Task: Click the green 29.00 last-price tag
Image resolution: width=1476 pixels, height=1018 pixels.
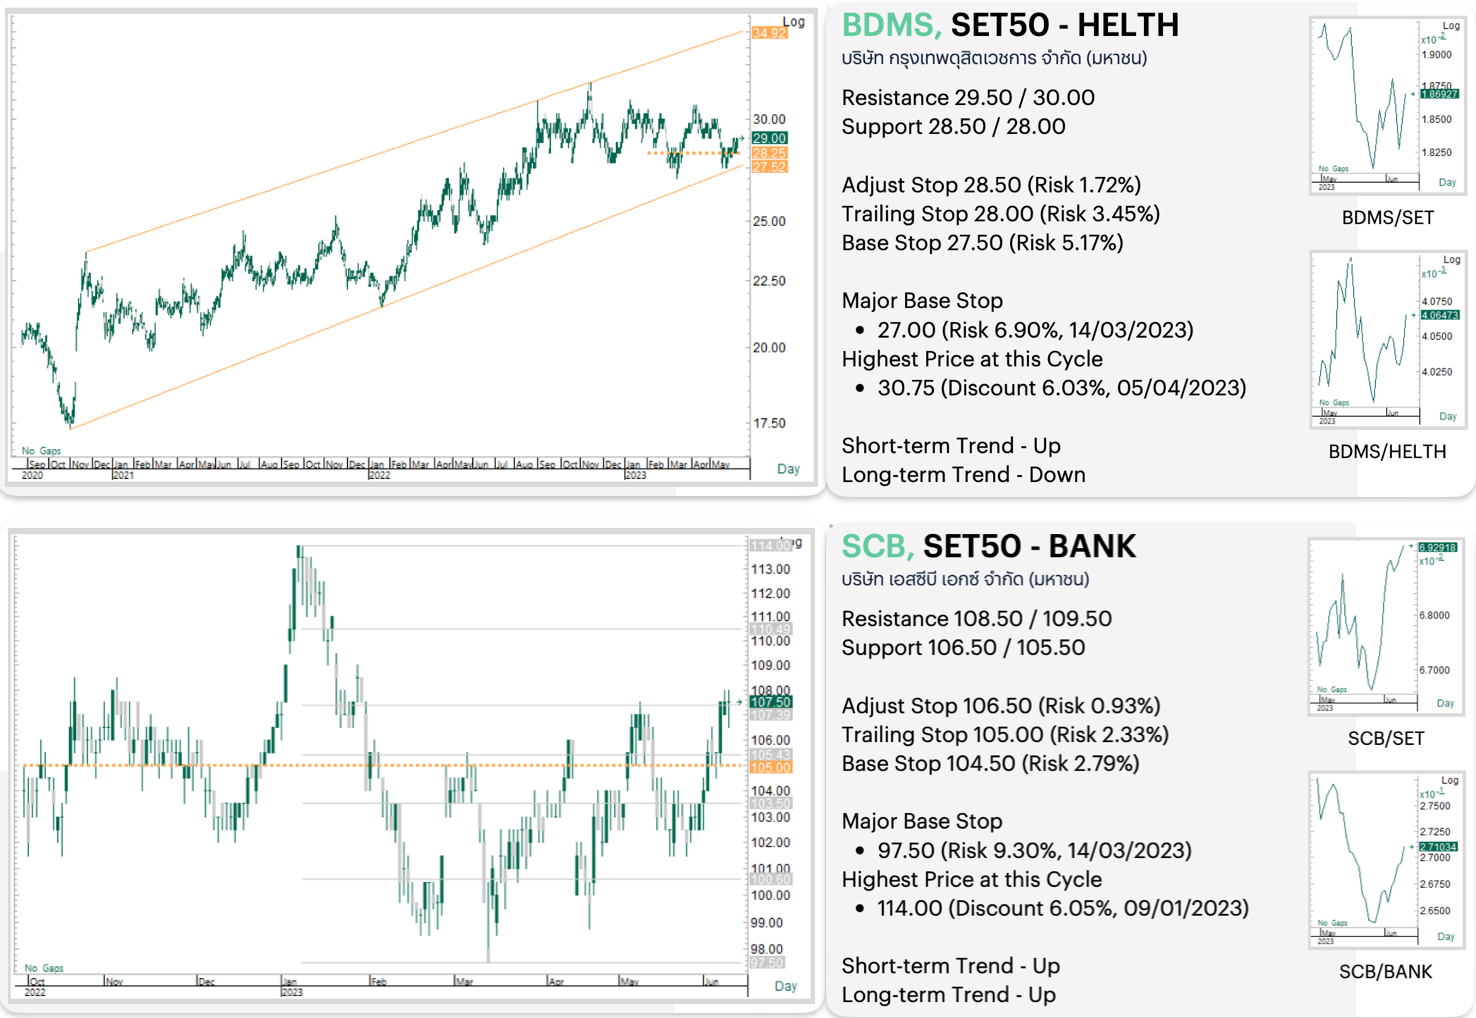Action: [769, 138]
